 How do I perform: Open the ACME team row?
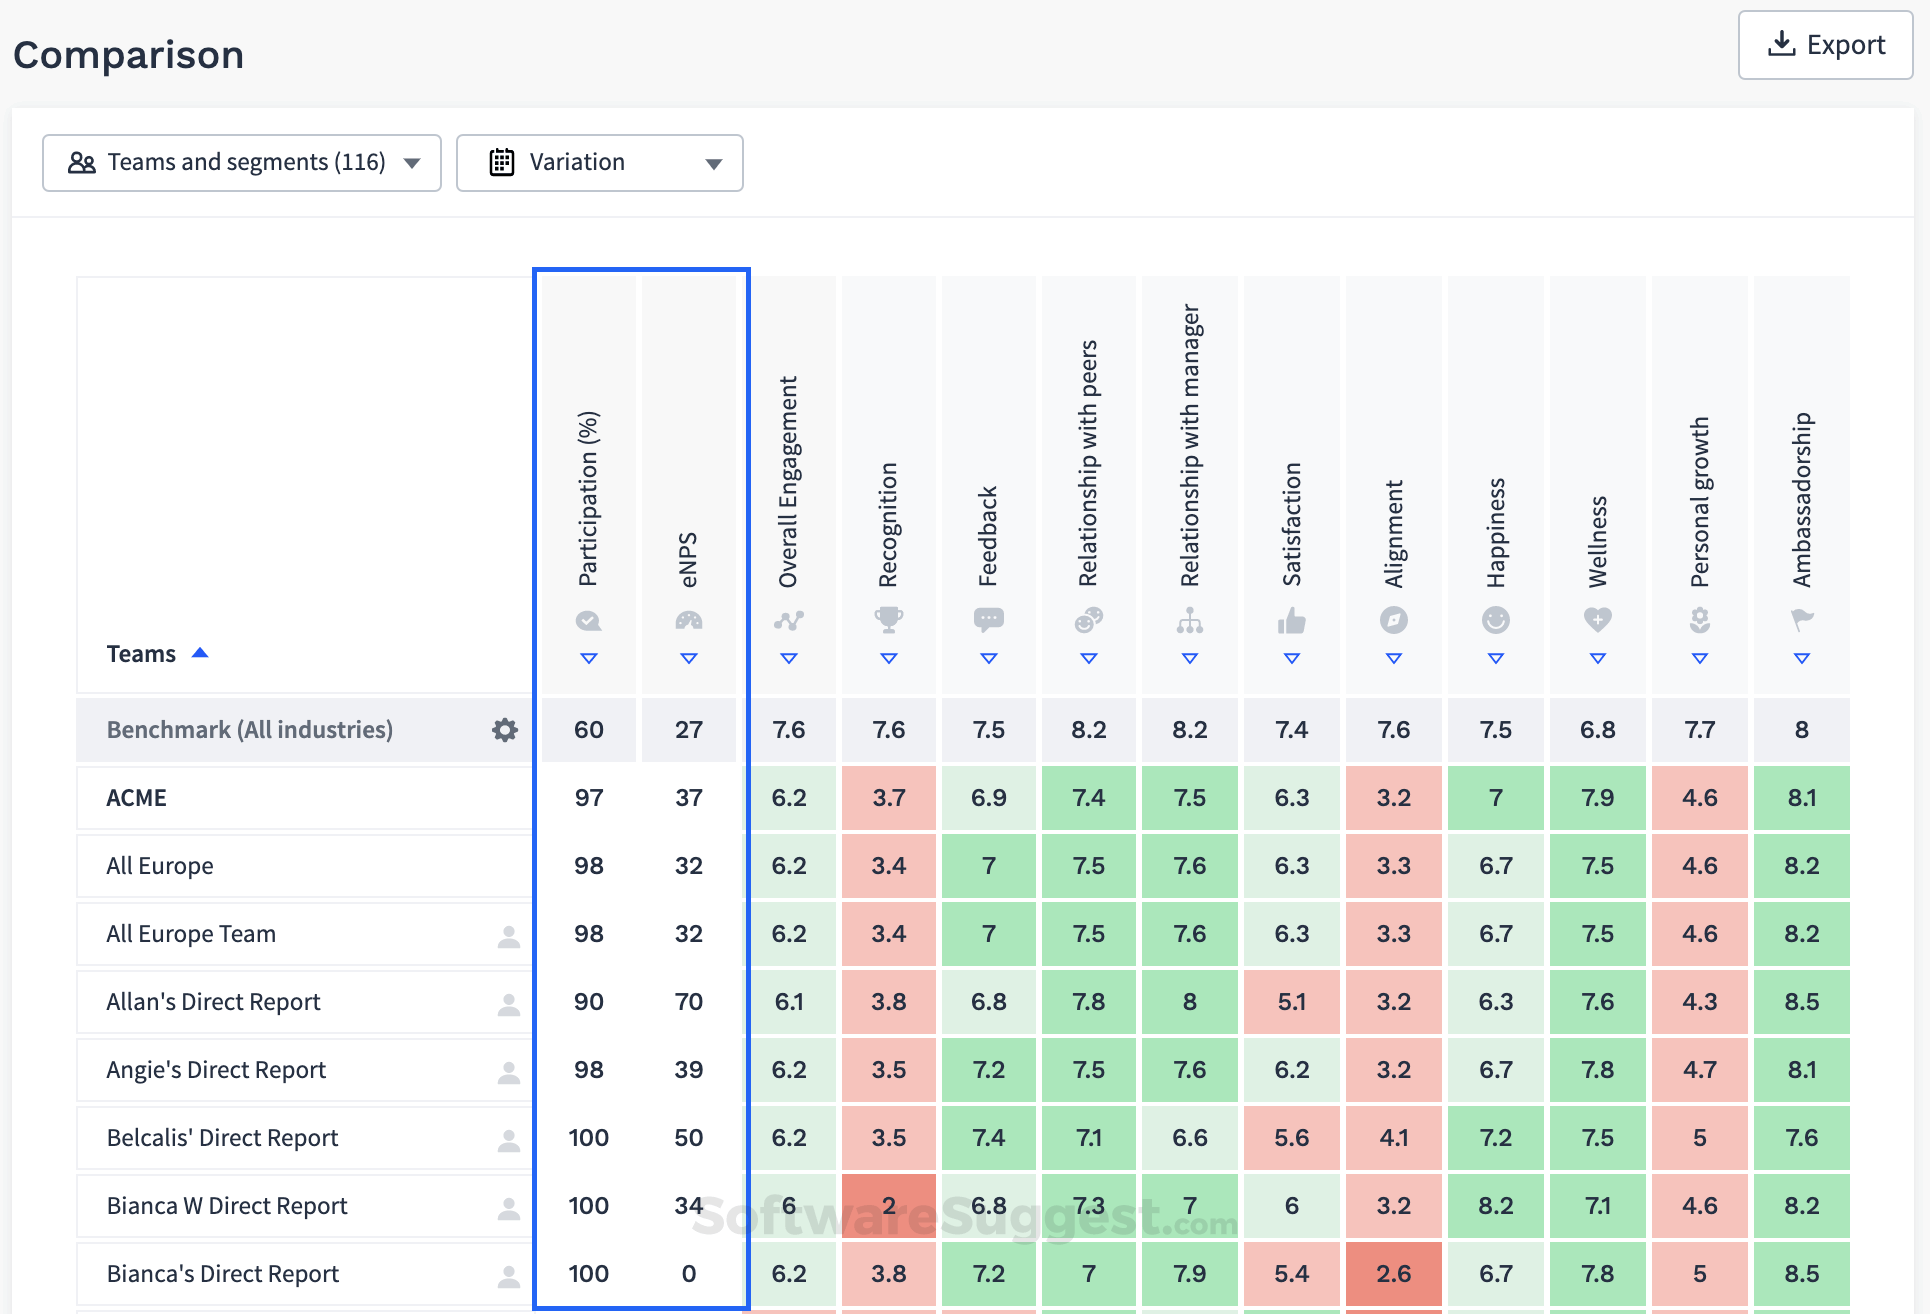click(137, 798)
